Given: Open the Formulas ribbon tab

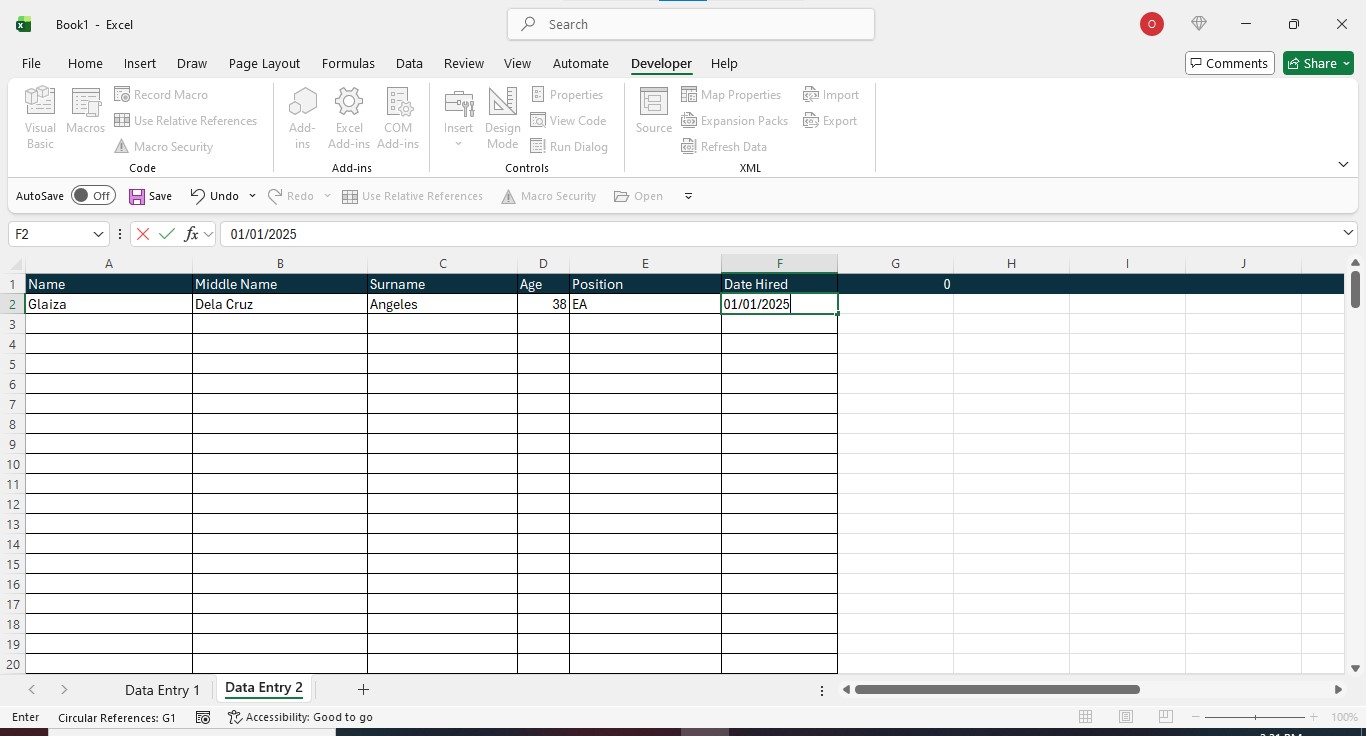Looking at the screenshot, I should click(x=348, y=63).
